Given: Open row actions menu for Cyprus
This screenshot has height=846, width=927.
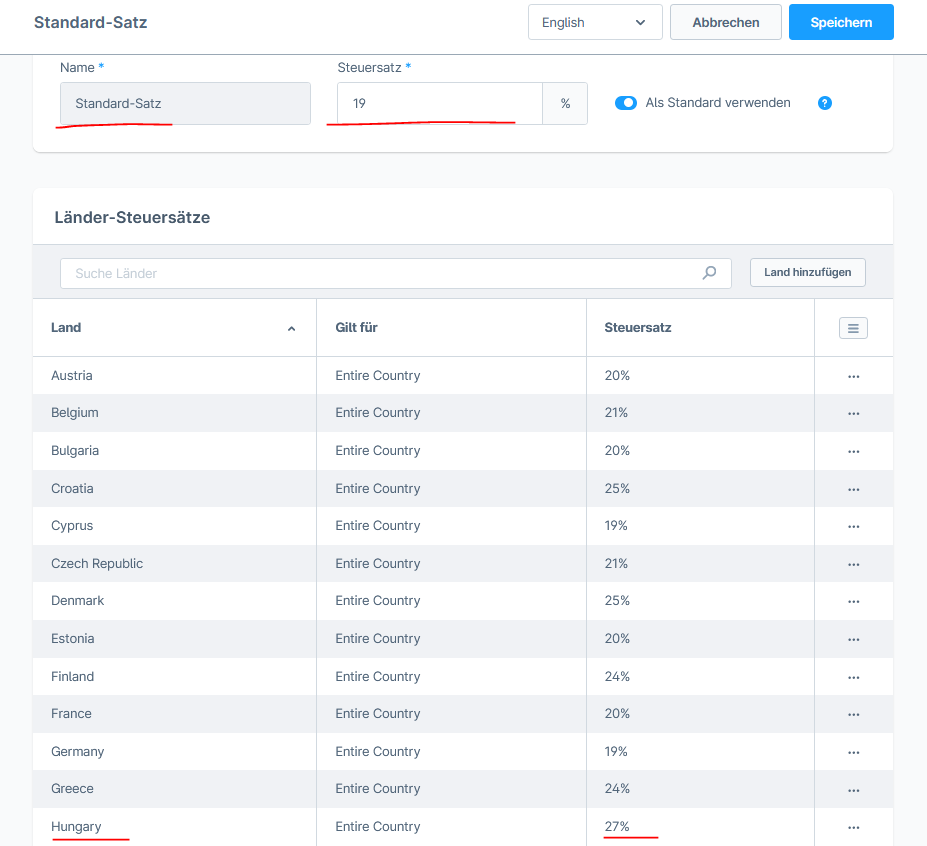Looking at the screenshot, I should tap(853, 526).
